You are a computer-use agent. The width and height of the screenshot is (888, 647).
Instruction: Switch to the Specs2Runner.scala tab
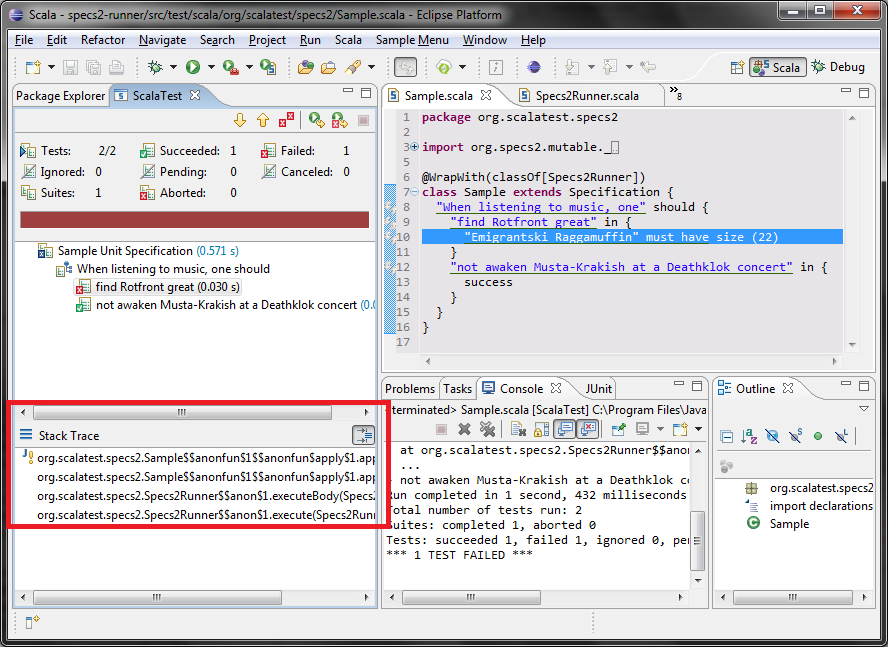click(x=586, y=96)
